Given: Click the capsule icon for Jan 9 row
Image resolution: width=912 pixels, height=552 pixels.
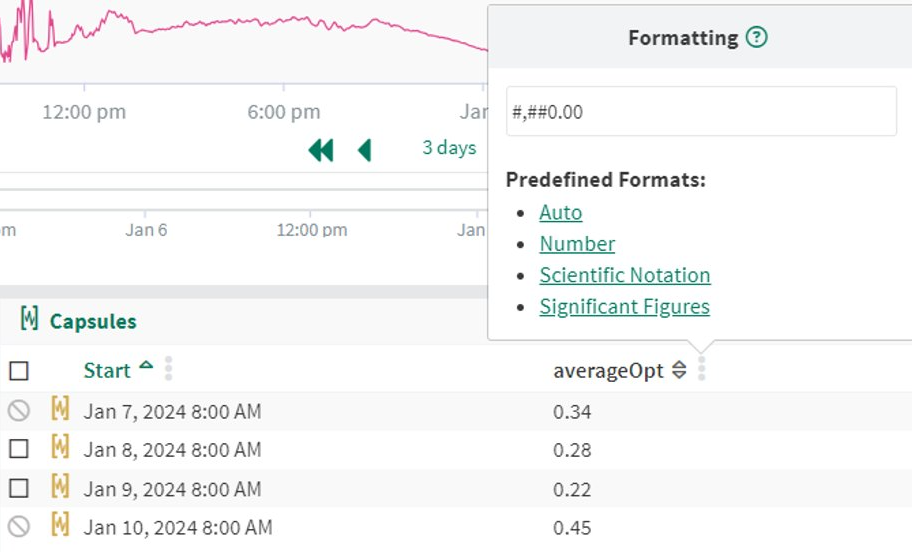Looking at the screenshot, I should [x=60, y=488].
